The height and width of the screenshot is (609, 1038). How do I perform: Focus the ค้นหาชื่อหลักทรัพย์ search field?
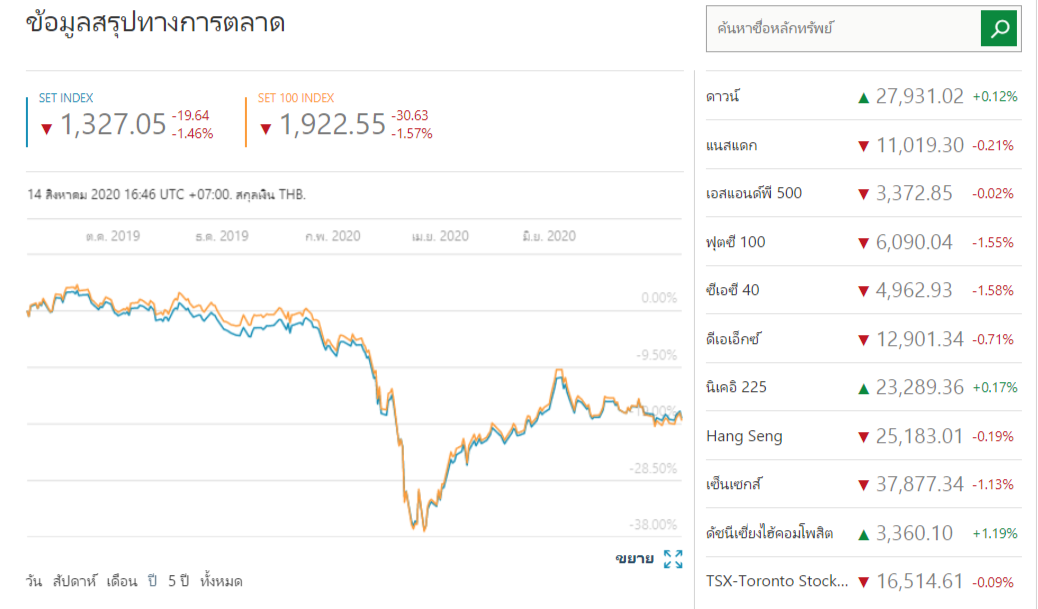(x=842, y=29)
